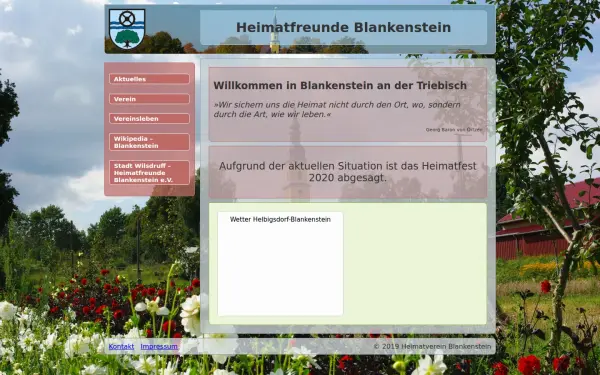Open the Aktuelles menu item

click(149, 79)
